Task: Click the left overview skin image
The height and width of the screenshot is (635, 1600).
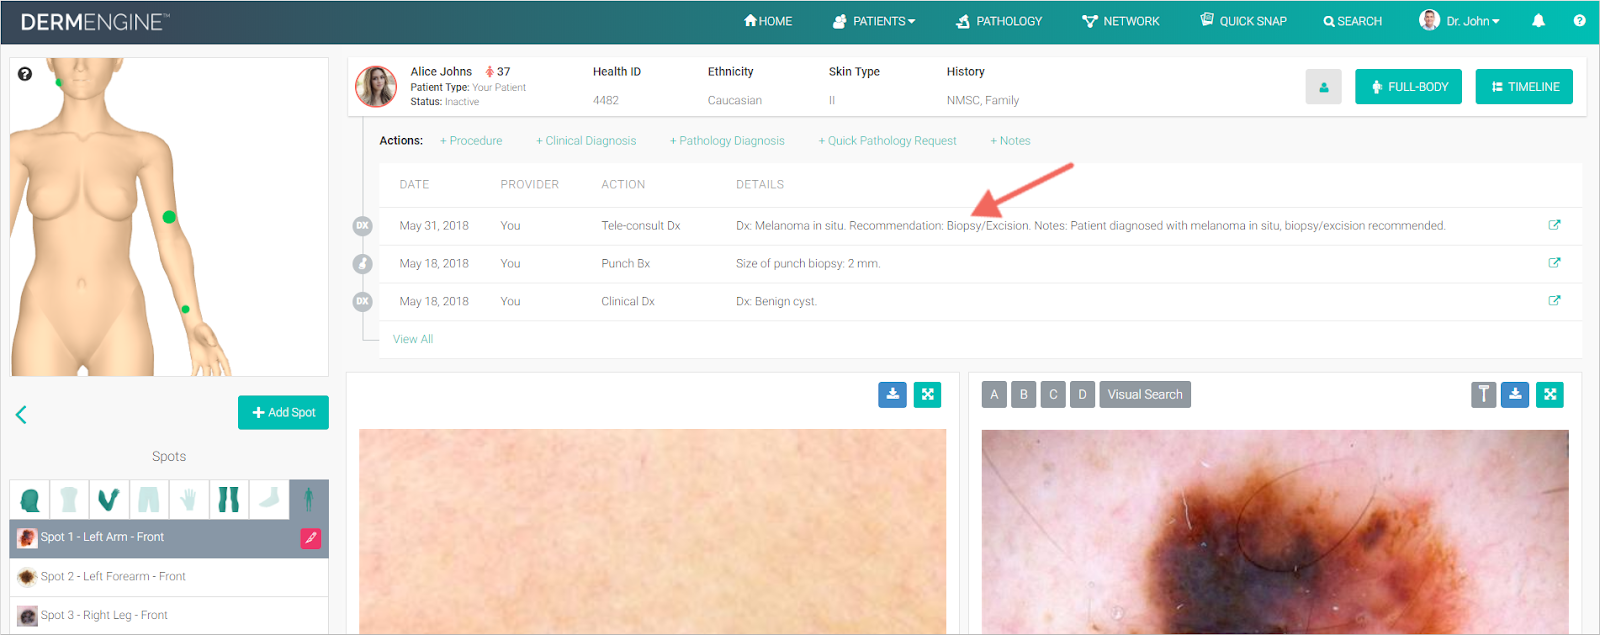Action: (652, 532)
